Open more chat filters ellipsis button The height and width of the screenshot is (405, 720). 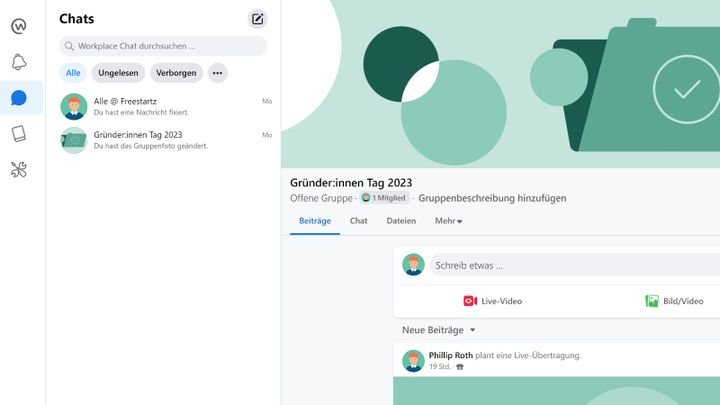click(218, 73)
